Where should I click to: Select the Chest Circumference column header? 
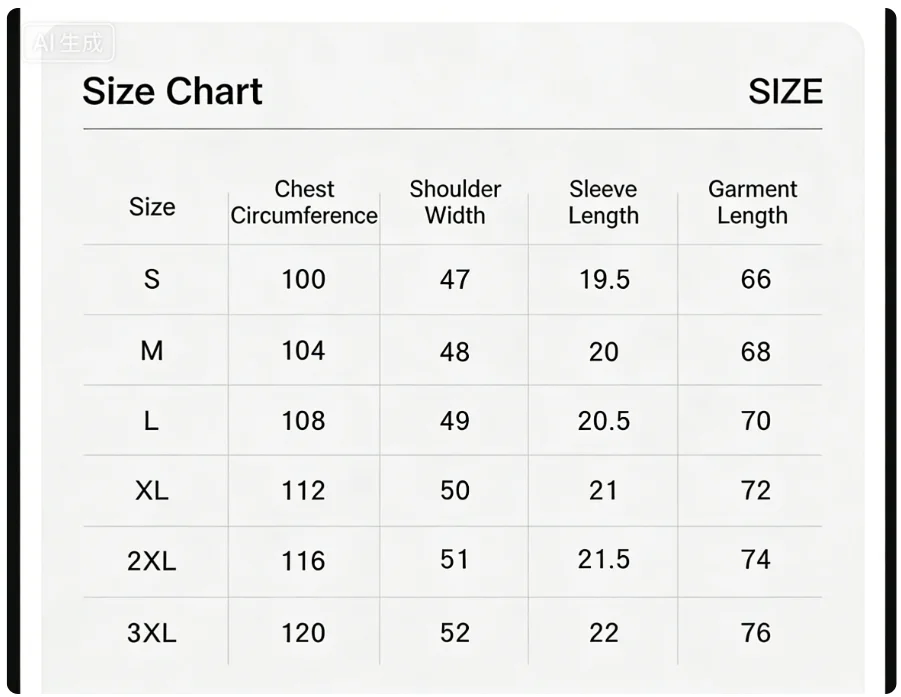point(304,202)
